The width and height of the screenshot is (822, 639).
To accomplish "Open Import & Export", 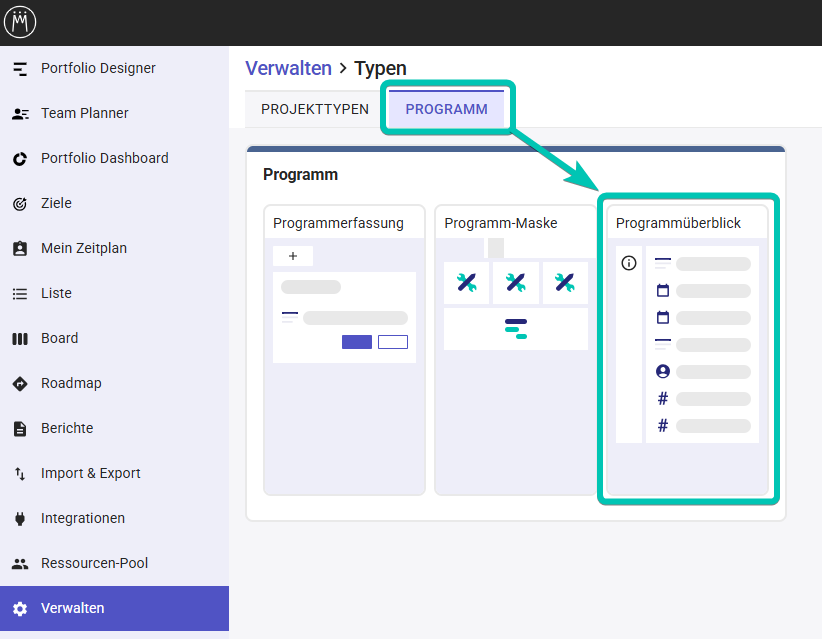I will pos(90,473).
